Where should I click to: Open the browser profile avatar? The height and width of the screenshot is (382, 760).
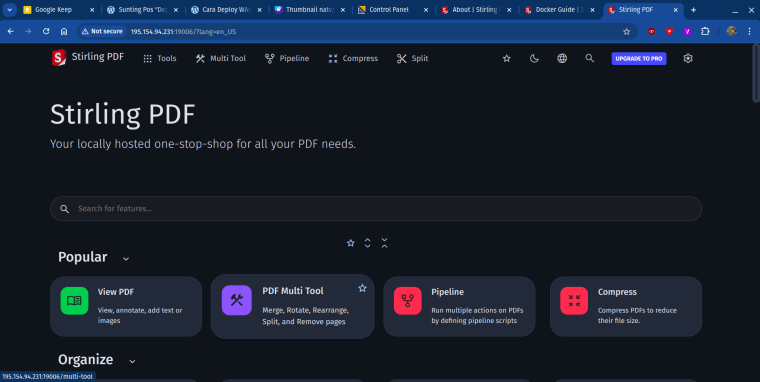[731, 31]
